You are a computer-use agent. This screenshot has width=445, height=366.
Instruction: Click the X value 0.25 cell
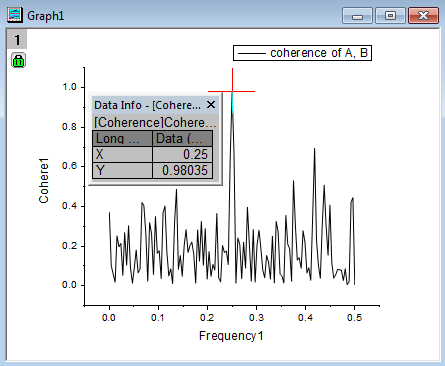[x=182, y=154]
